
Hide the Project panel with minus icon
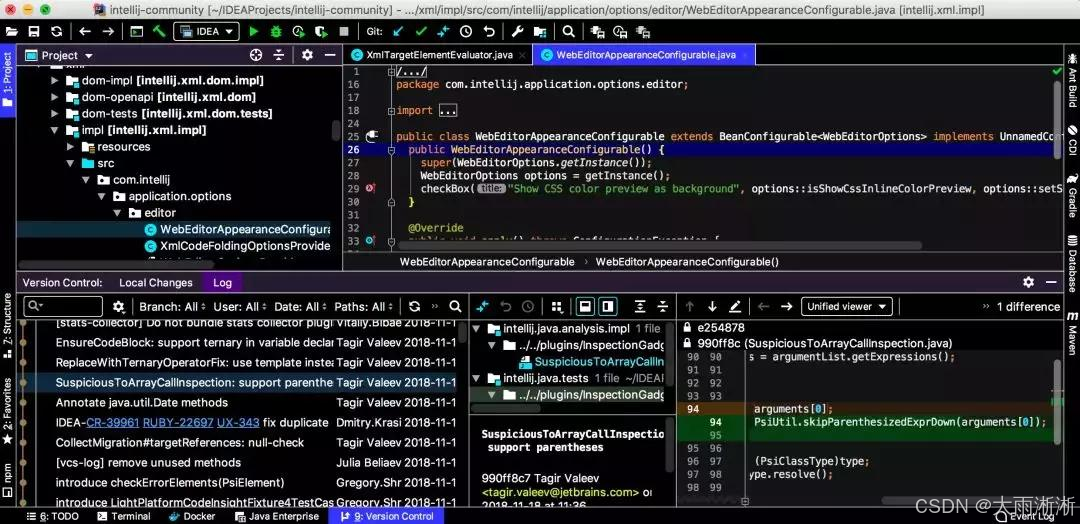pos(330,55)
